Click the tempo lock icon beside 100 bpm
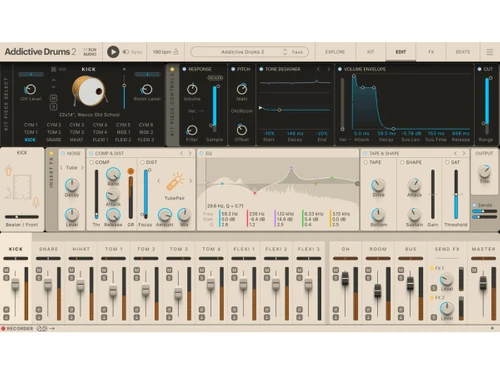Screen dimensions: 500x375 [x=176, y=52]
